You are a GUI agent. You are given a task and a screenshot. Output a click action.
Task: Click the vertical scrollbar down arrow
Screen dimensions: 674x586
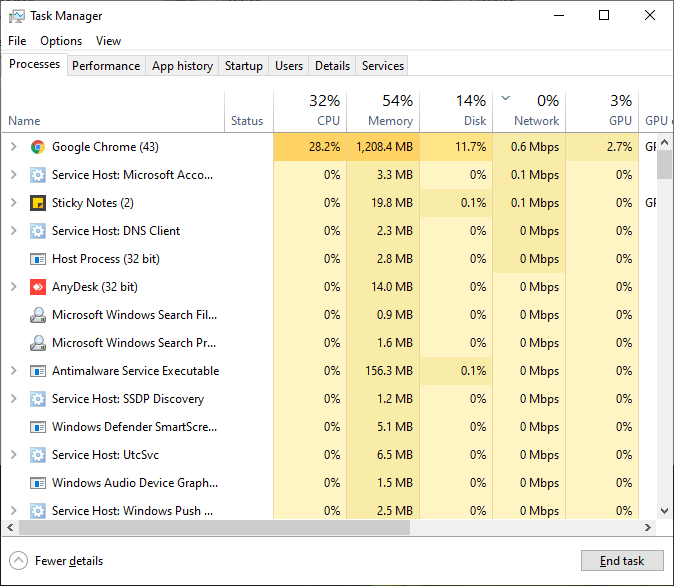665,511
